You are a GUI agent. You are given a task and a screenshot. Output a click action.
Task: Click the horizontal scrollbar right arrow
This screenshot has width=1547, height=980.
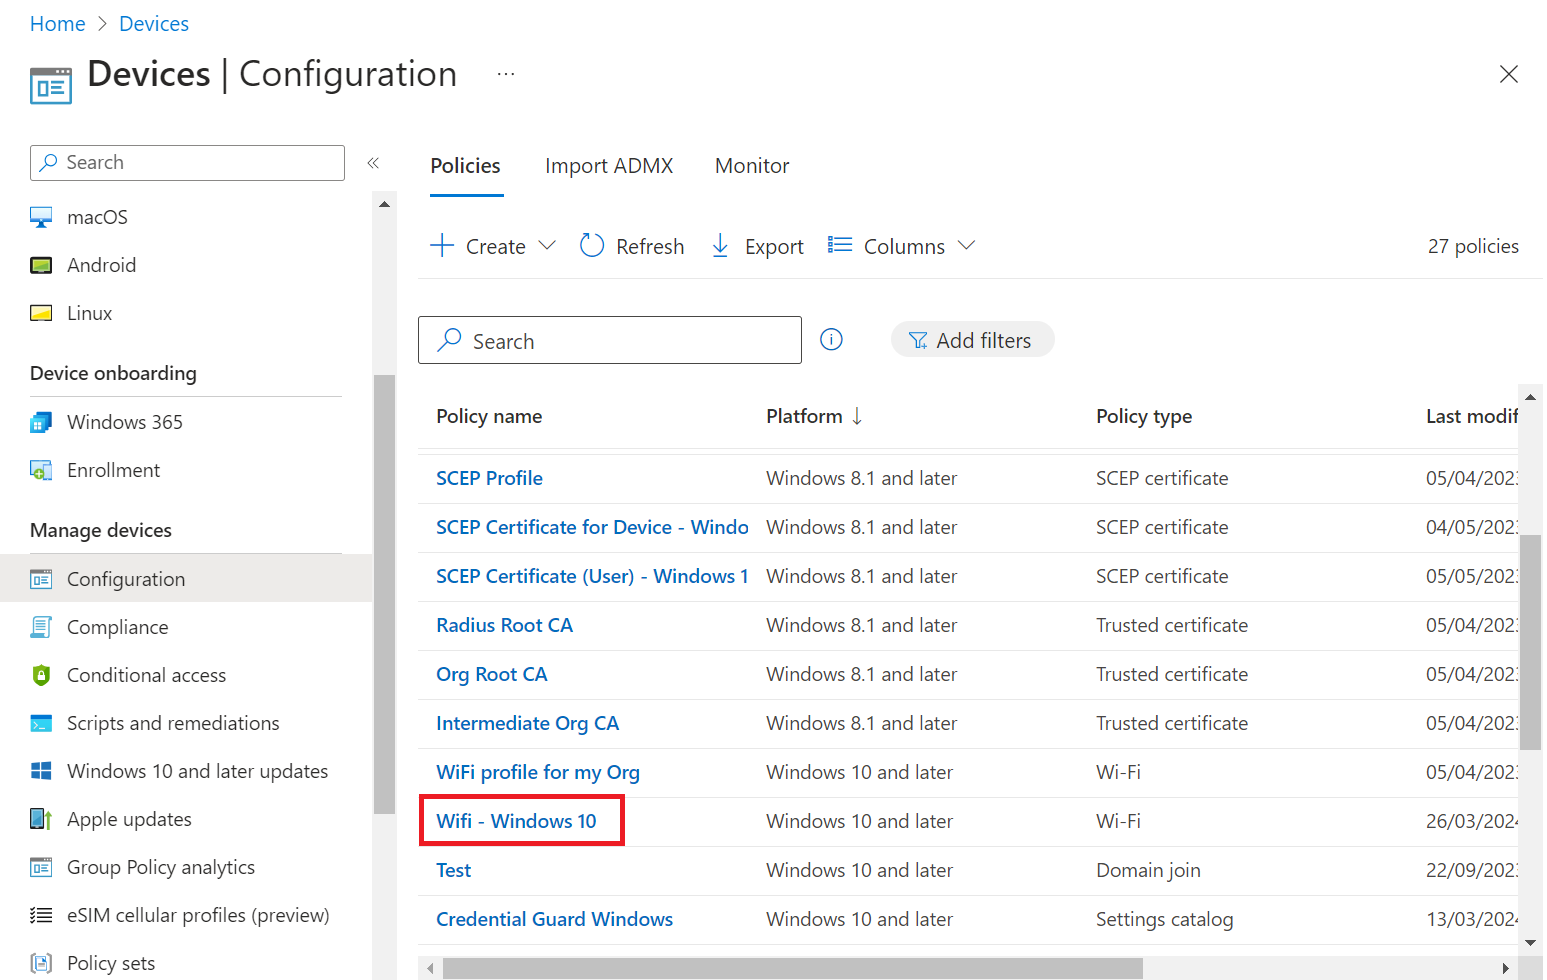pos(1506,968)
